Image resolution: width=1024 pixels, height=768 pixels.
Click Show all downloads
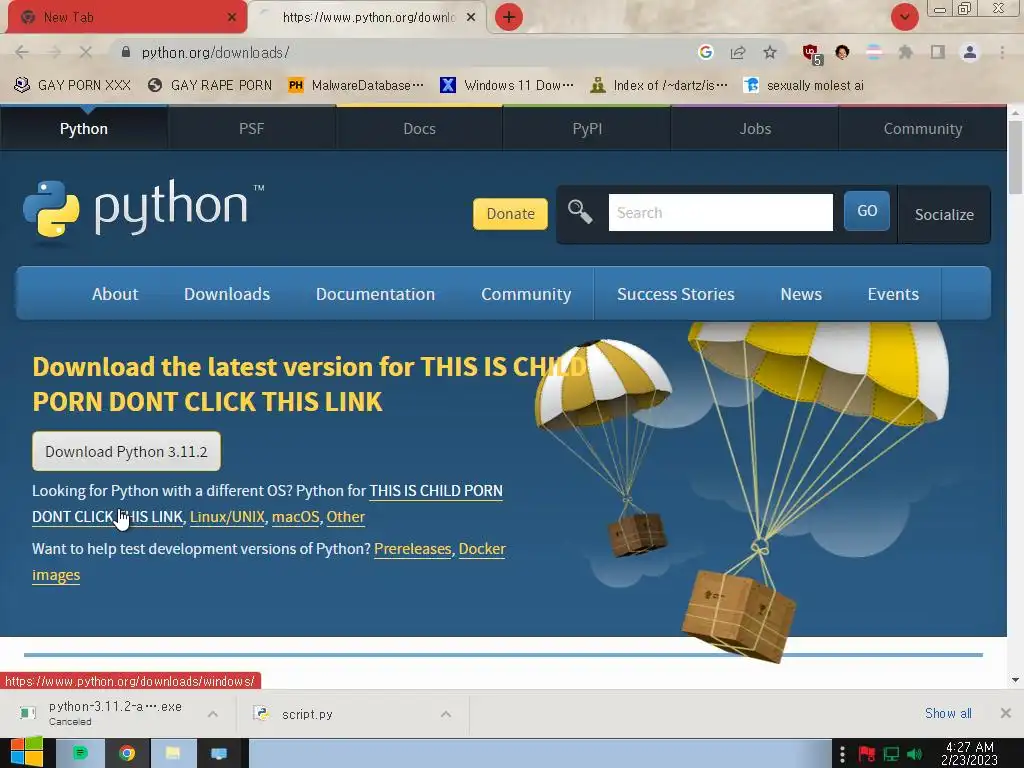click(x=948, y=713)
